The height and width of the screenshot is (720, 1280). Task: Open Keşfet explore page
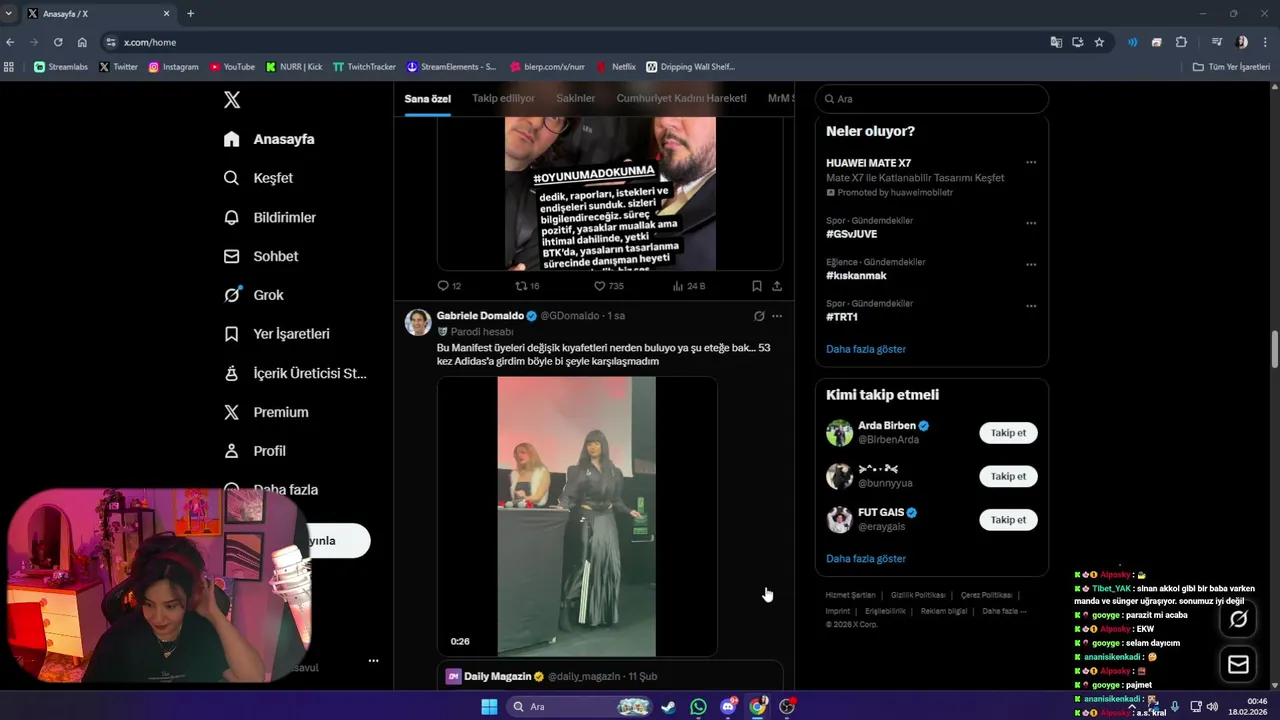[258, 178]
